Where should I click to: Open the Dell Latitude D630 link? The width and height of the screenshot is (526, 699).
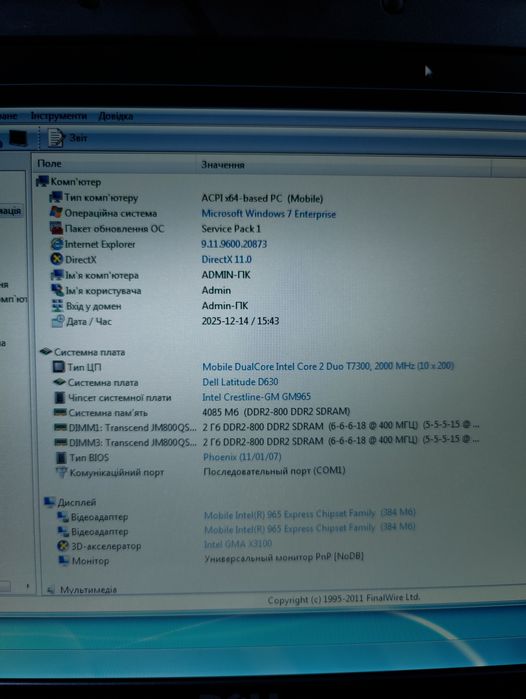pyautogui.click(x=240, y=382)
